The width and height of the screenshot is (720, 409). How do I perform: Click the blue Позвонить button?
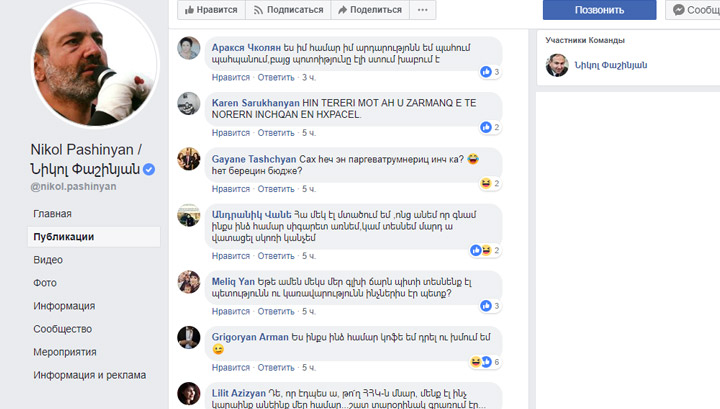599,10
